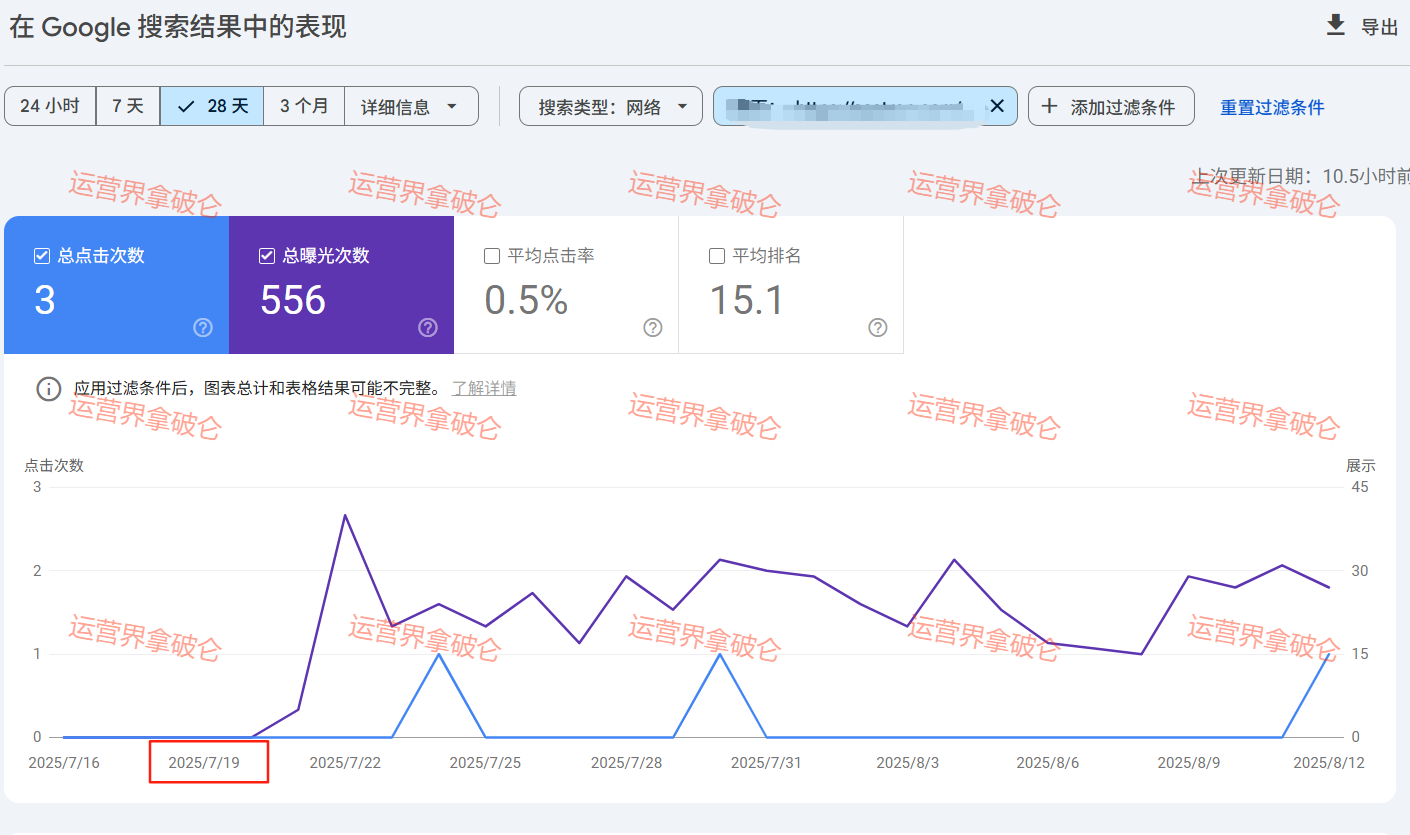Remove the page filter chip via X
The image size is (1410, 835).
click(x=996, y=106)
